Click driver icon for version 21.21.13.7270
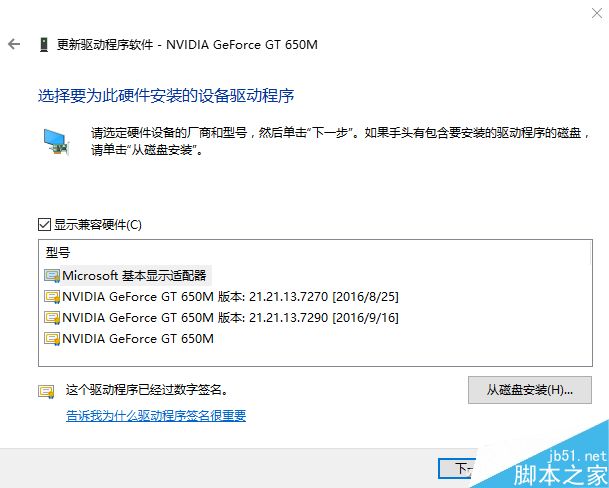Image resolution: width=609 pixels, height=488 pixels. point(52,297)
